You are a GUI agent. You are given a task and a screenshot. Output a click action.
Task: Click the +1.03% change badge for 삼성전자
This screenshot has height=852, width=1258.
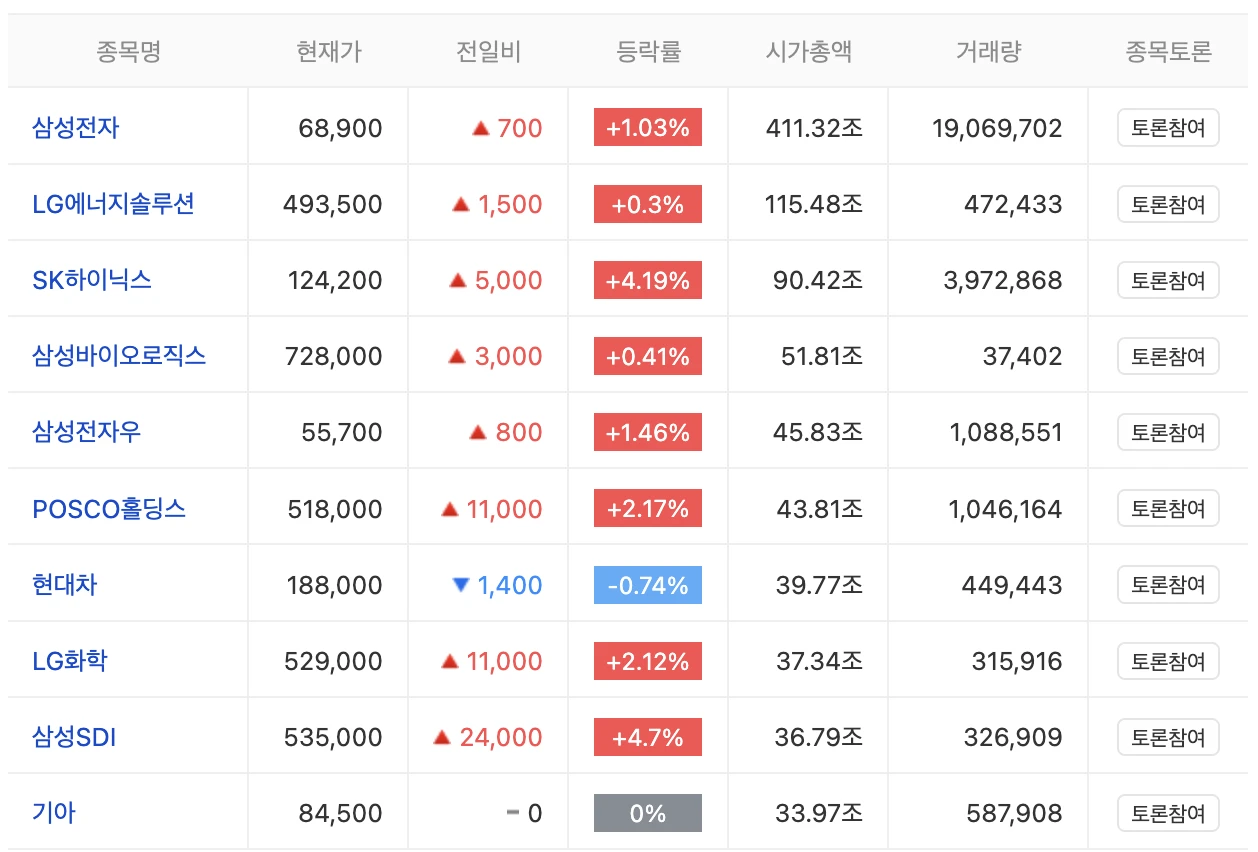point(648,126)
